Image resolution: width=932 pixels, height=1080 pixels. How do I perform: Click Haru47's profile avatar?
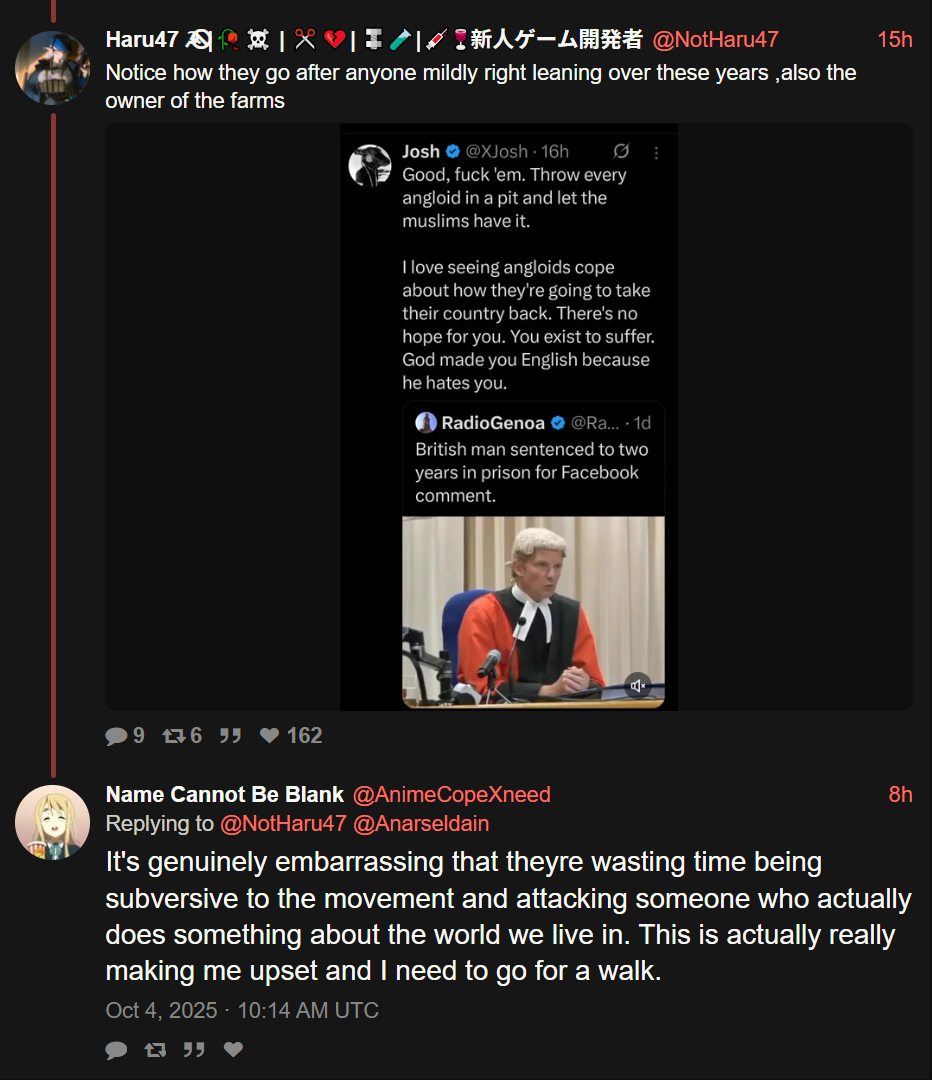point(52,67)
